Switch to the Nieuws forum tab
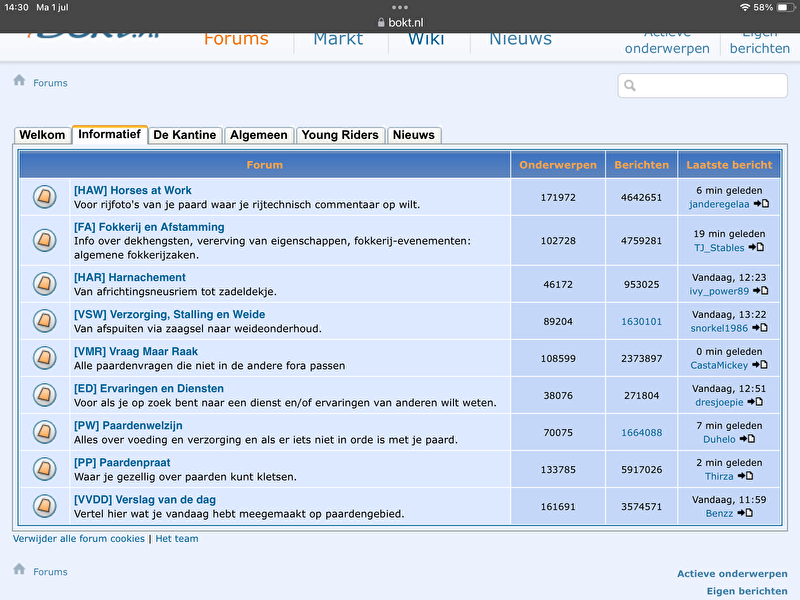The height and width of the screenshot is (600, 800). [x=414, y=135]
